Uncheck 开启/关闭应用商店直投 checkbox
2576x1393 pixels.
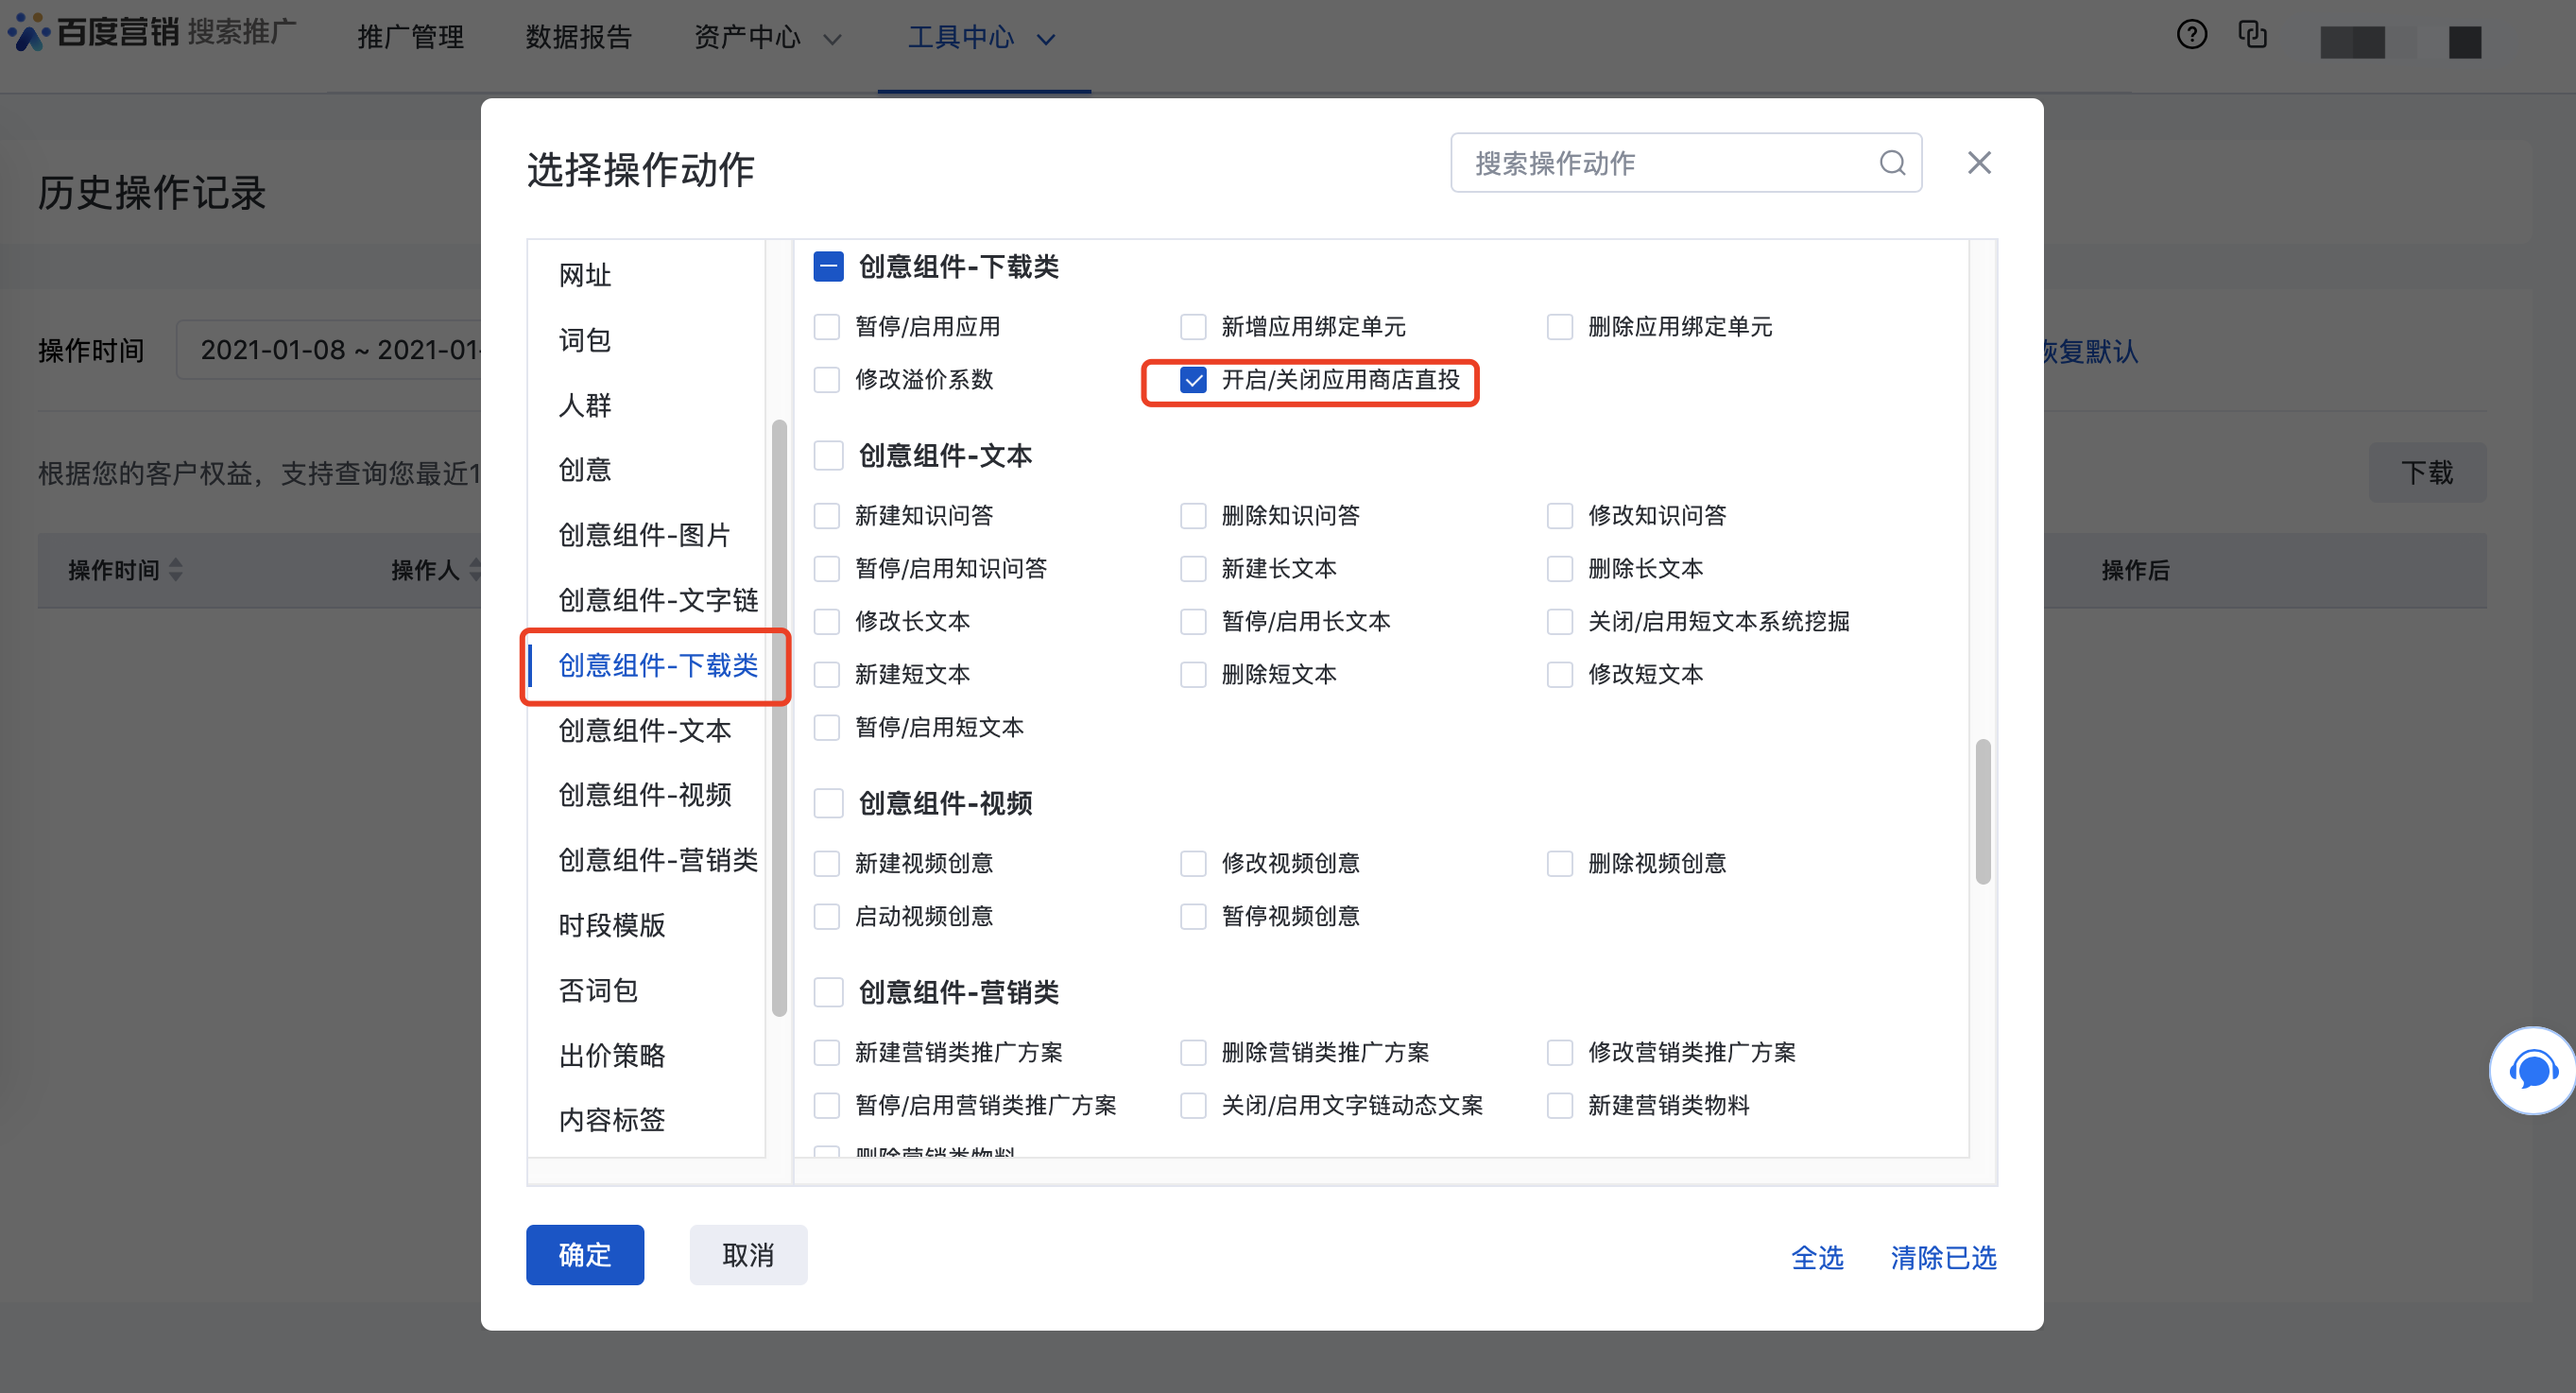tap(1193, 380)
